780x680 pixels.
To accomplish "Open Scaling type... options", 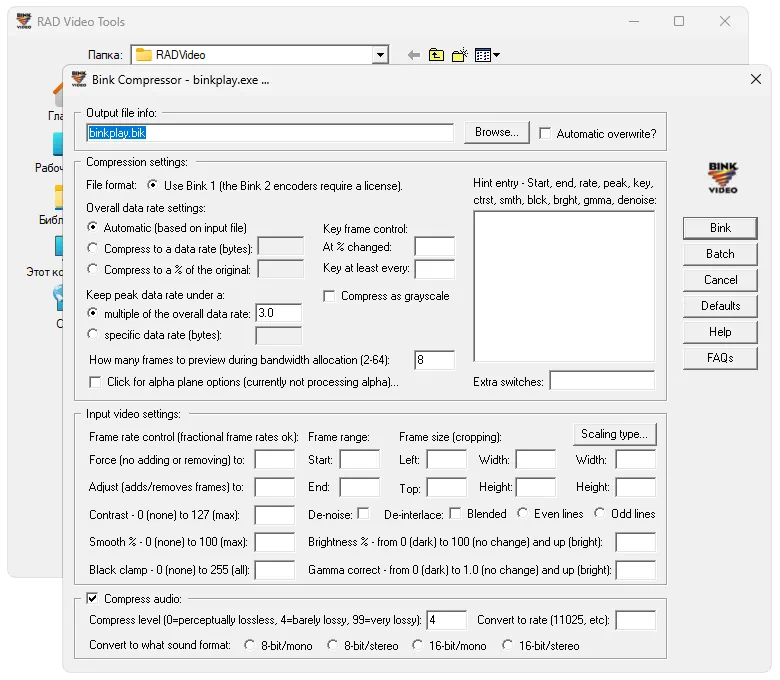I will pyautogui.click(x=615, y=434).
